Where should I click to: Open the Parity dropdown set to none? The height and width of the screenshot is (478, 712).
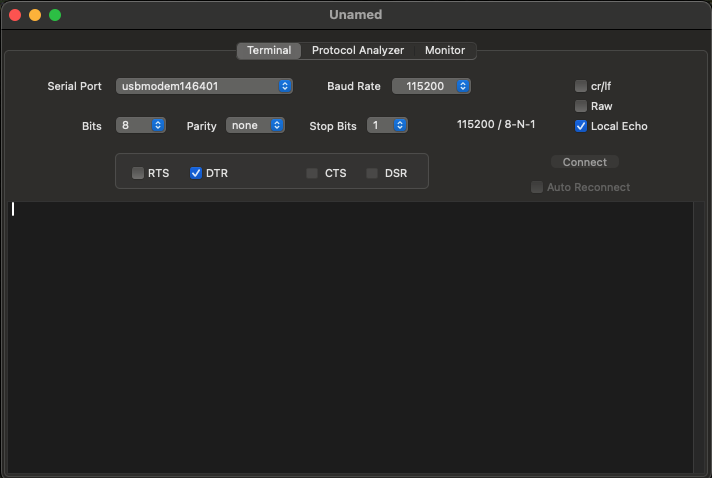255,125
